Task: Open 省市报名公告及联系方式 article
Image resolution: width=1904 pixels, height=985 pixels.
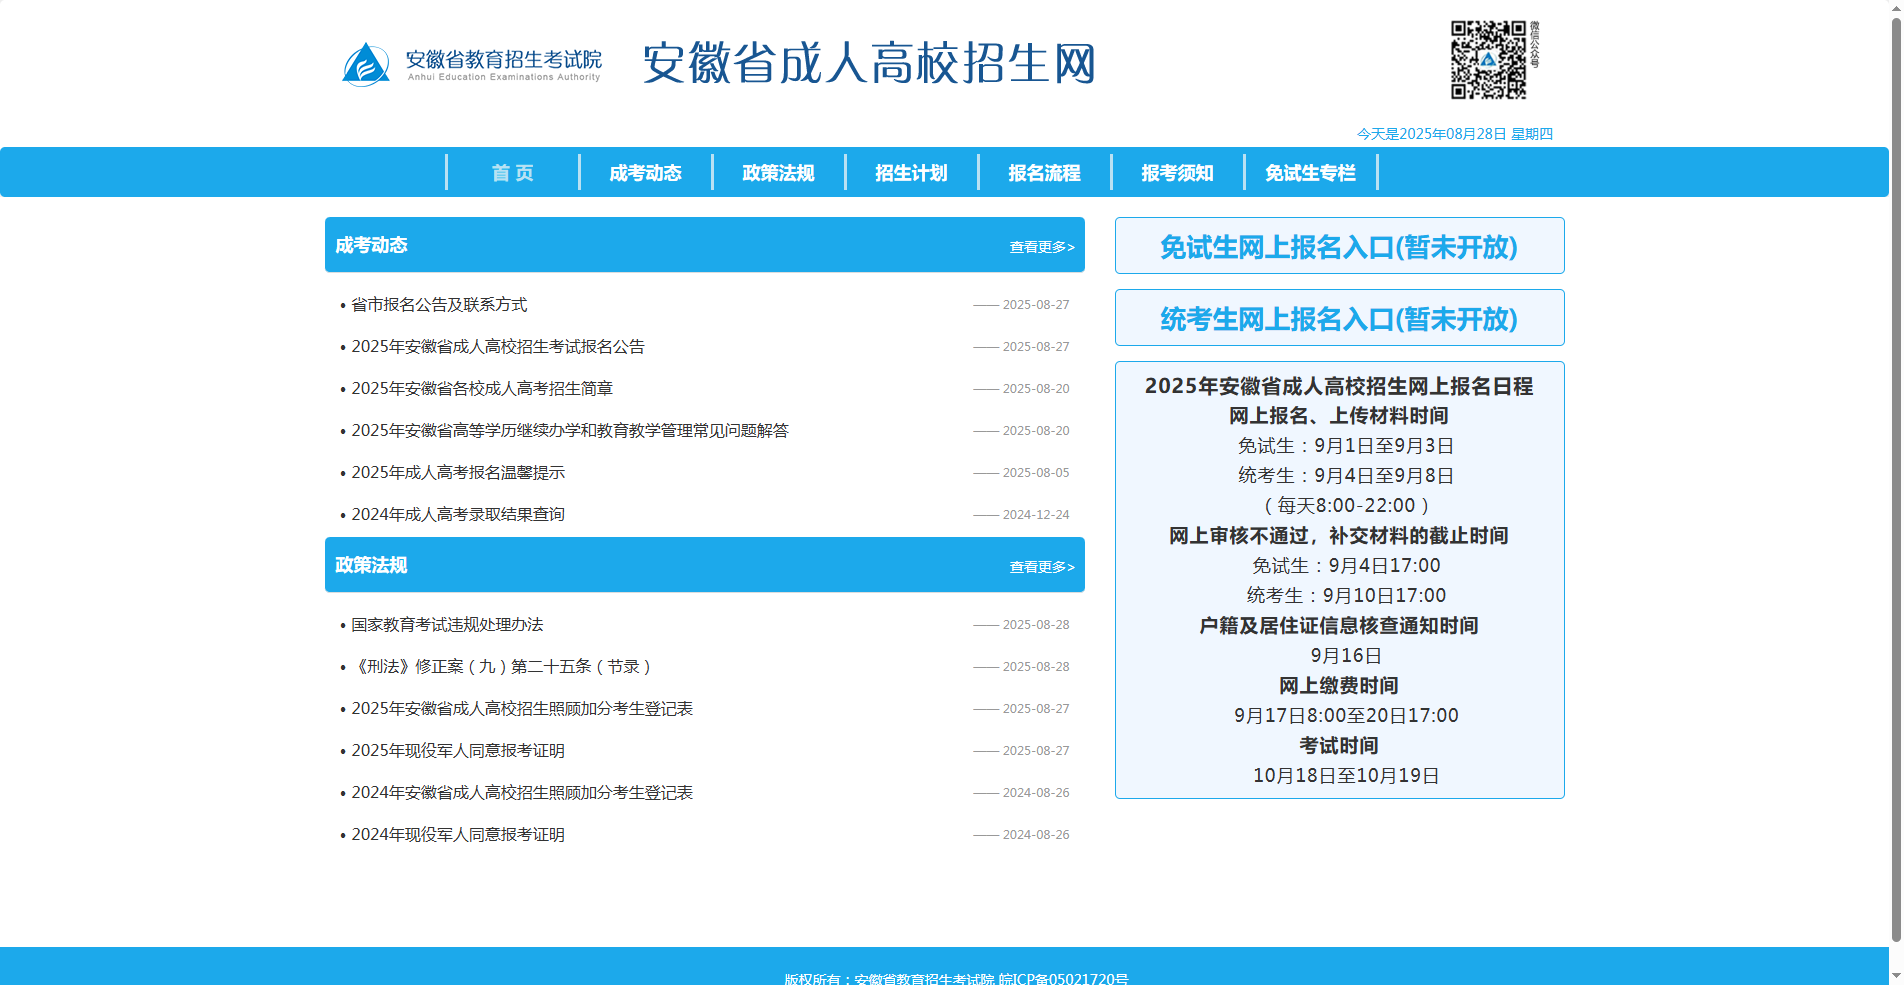Action: pos(438,305)
